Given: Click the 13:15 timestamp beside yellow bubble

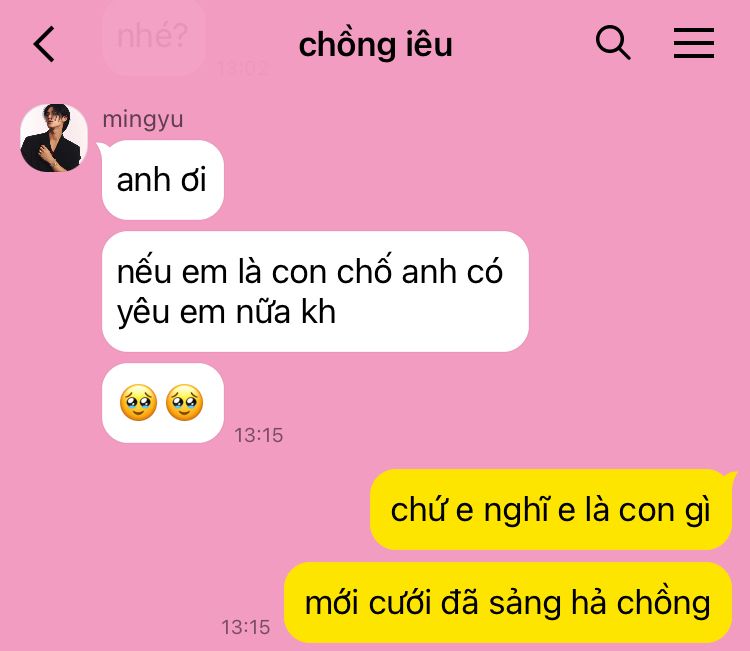Looking at the screenshot, I should pyautogui.click(x=246, y=627).
